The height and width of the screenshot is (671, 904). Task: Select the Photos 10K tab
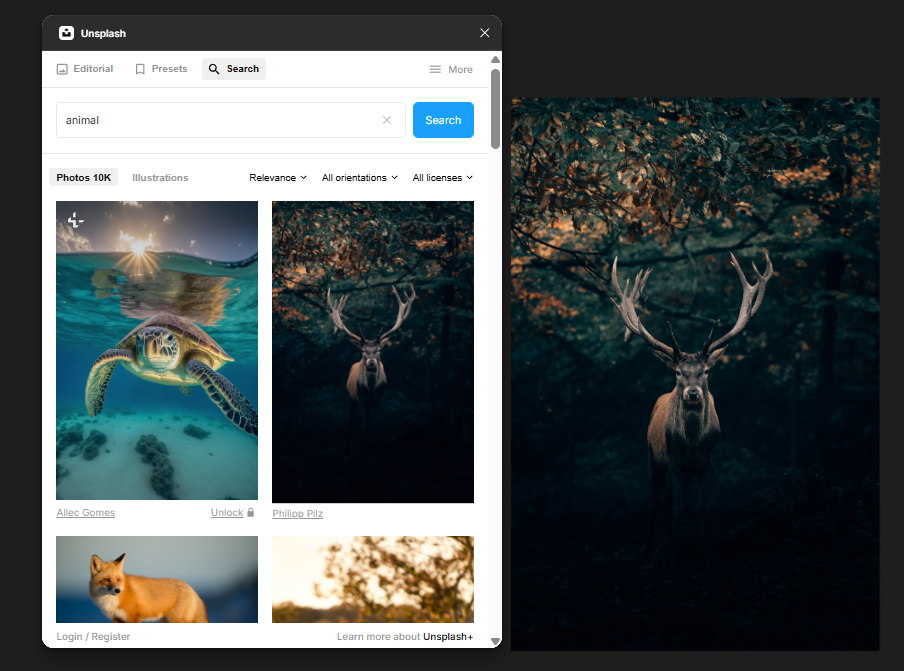point(84,178)
